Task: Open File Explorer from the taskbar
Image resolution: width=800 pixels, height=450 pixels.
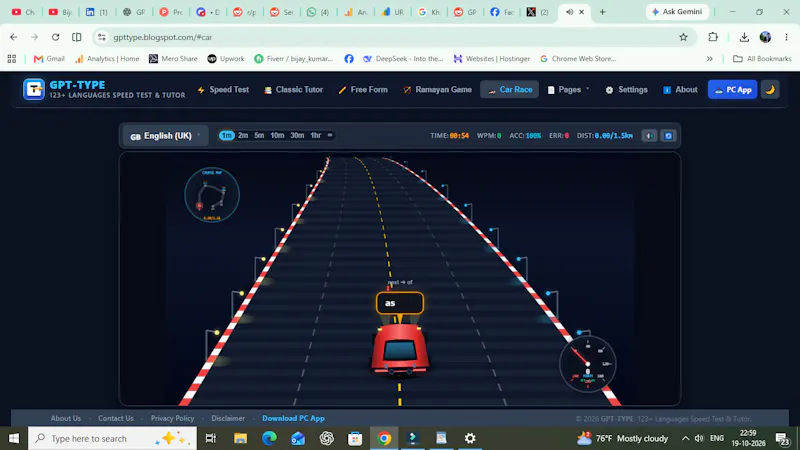Action: (240, 438)
